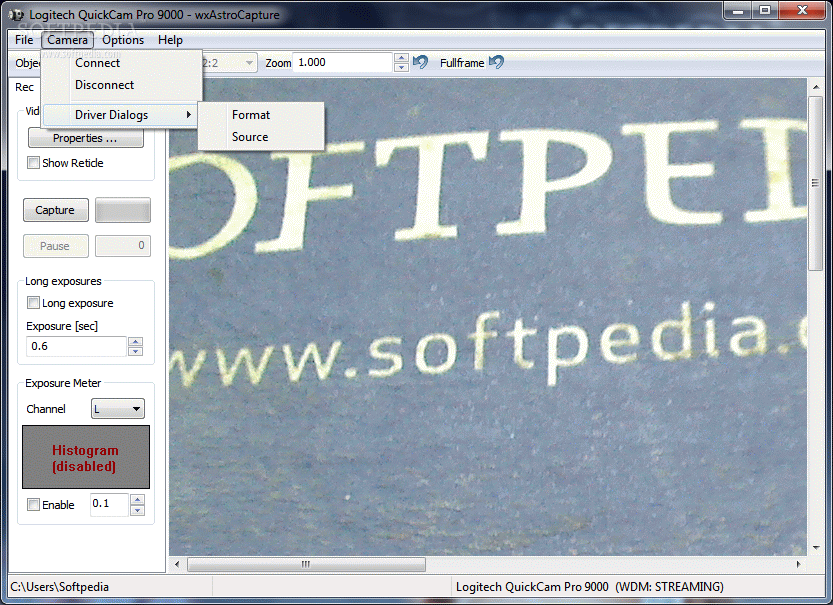Click the horizontal scrollbar left arrow
The image size is (833, 605).
pos(177,564)
